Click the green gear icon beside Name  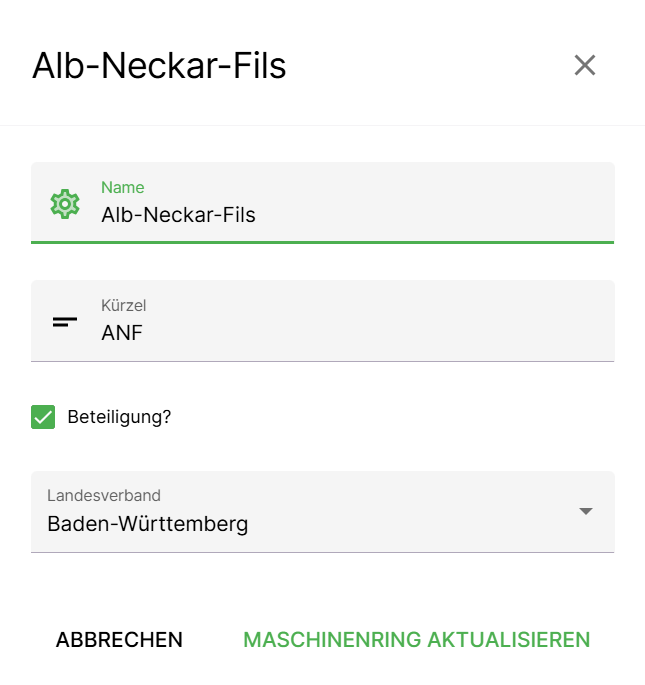65,203
